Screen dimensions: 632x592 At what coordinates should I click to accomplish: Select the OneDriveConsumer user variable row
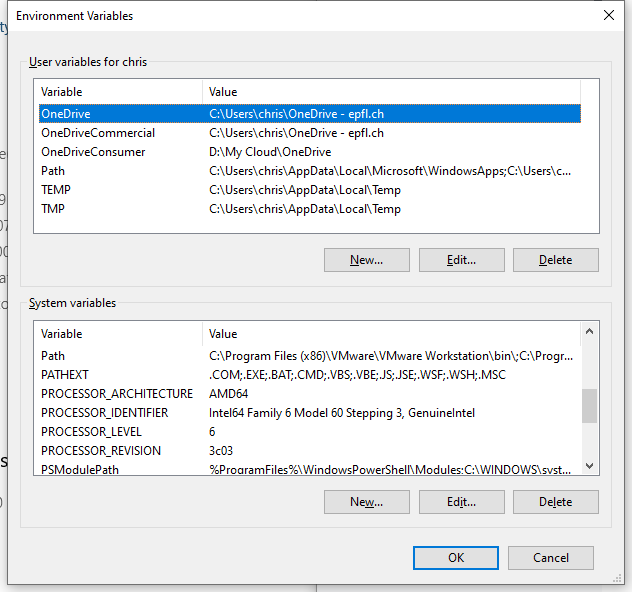pyautogui.click(x=93, y=152)
